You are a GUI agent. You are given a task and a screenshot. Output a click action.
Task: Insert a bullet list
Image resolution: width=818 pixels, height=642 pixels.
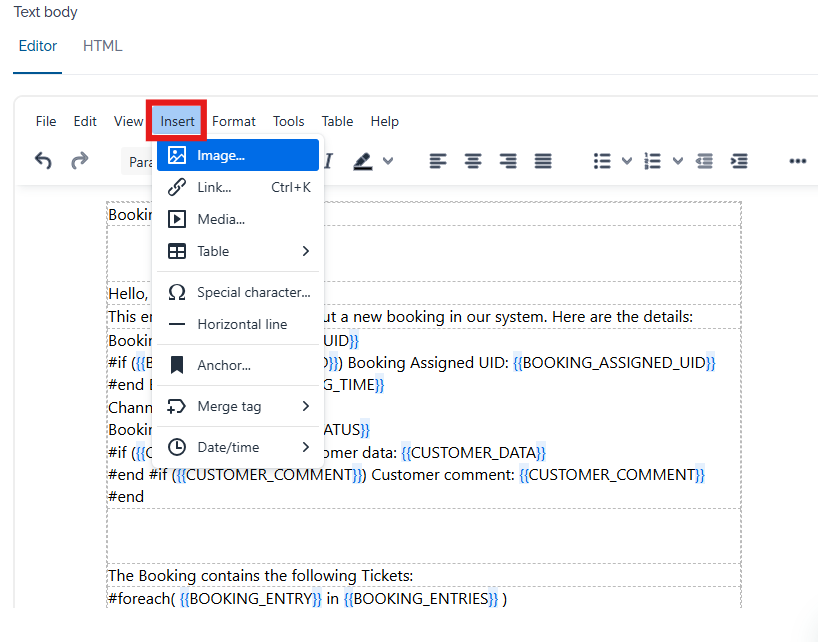[x=602, y=161]
